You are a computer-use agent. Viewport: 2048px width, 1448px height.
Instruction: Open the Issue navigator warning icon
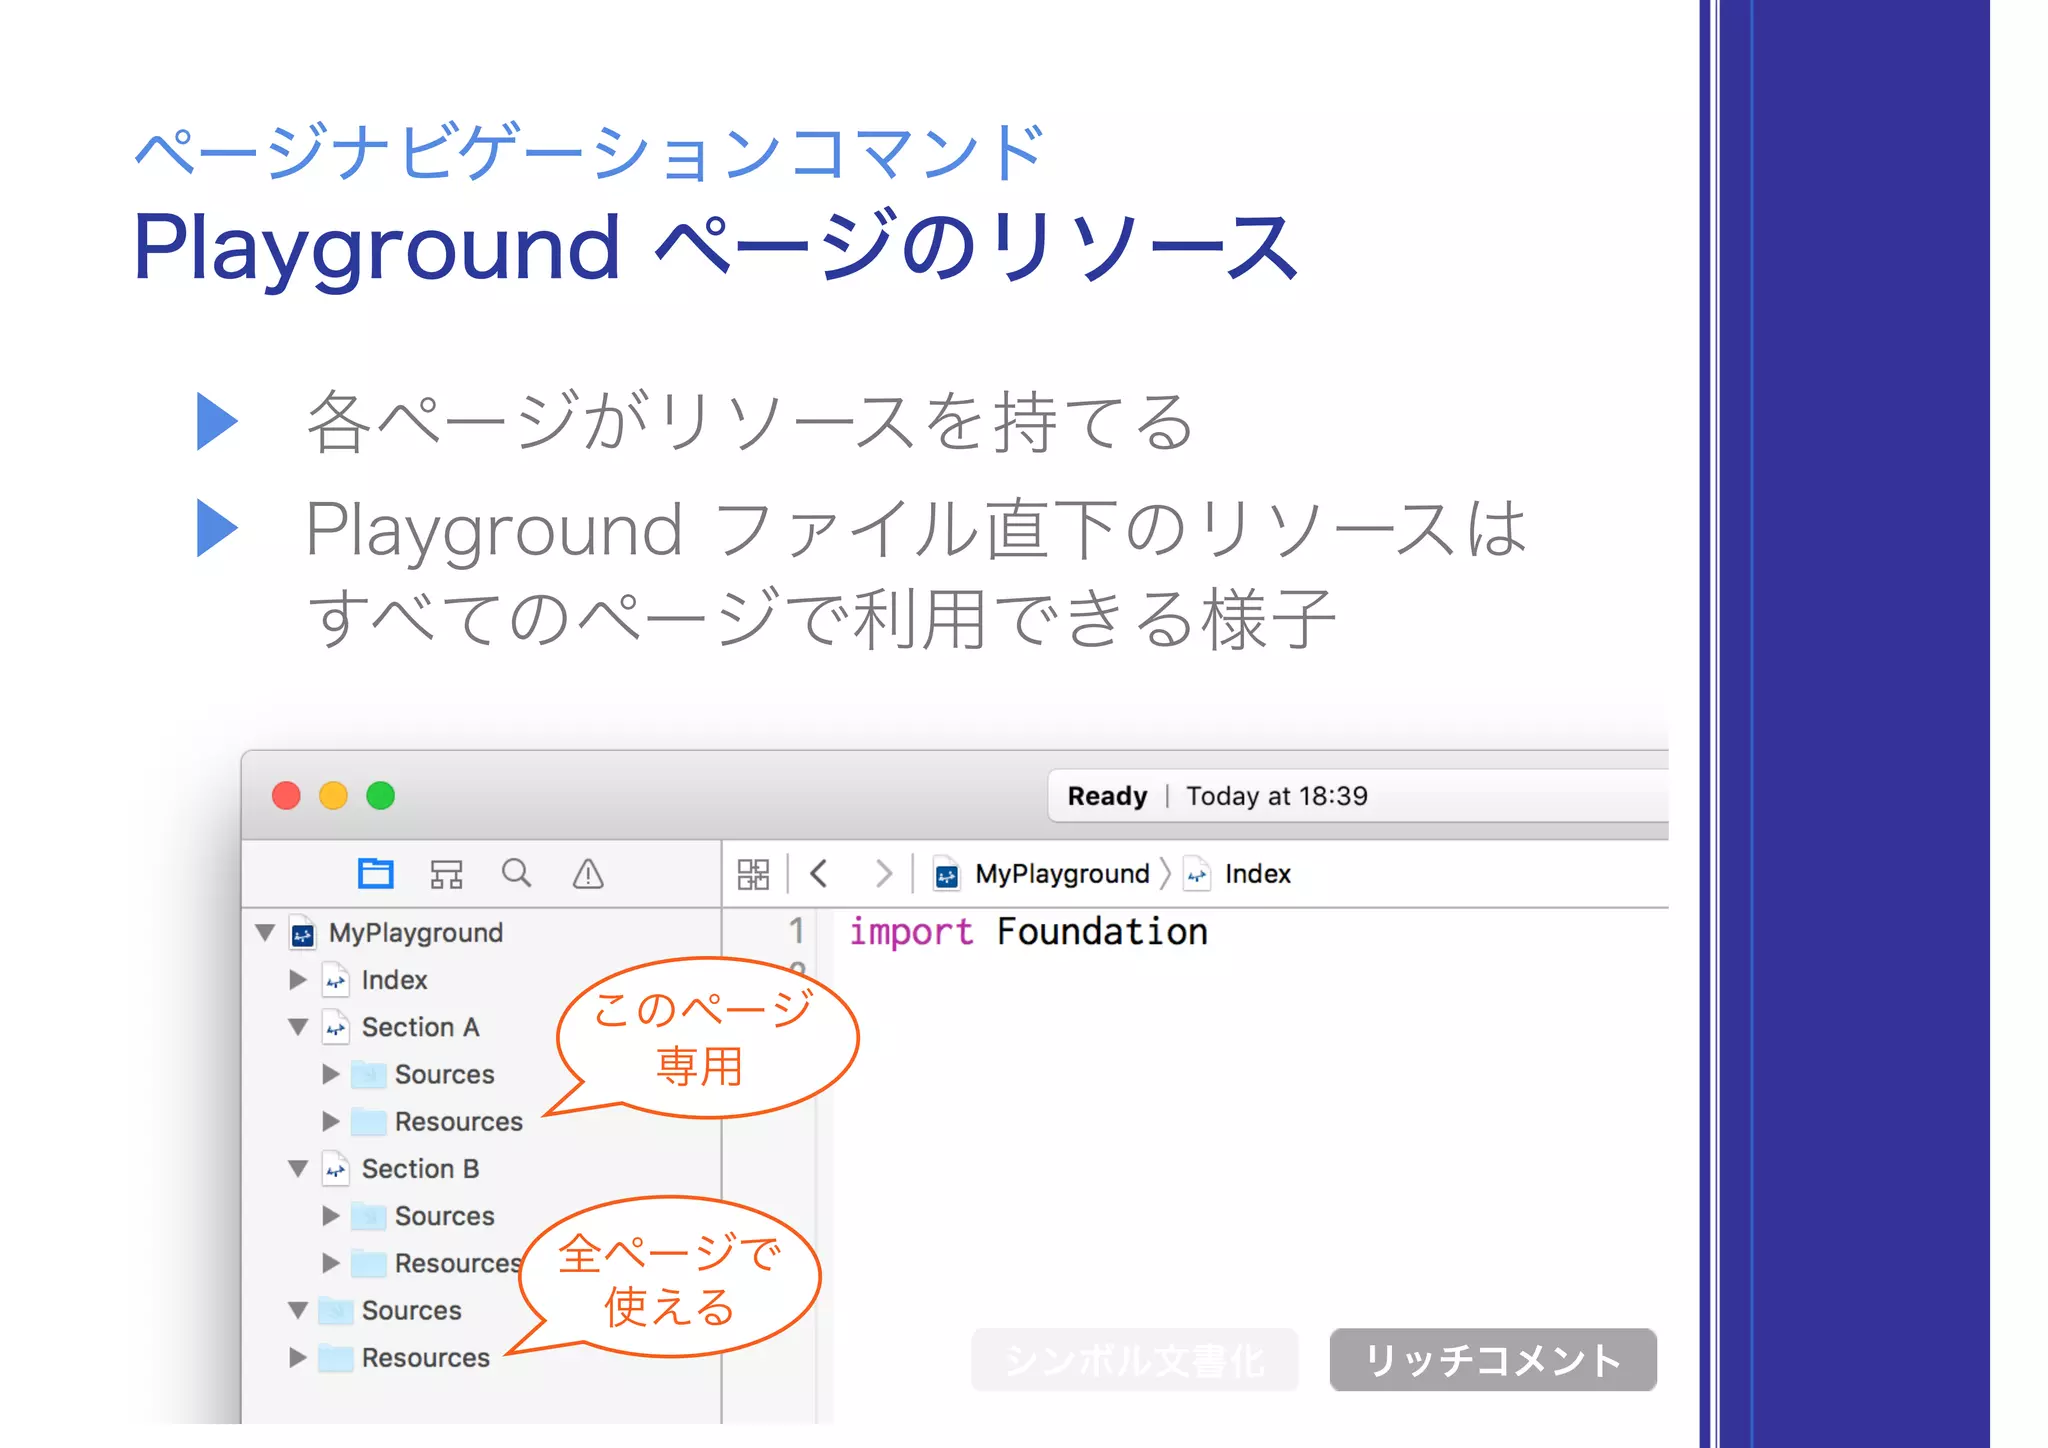[588, 874]
